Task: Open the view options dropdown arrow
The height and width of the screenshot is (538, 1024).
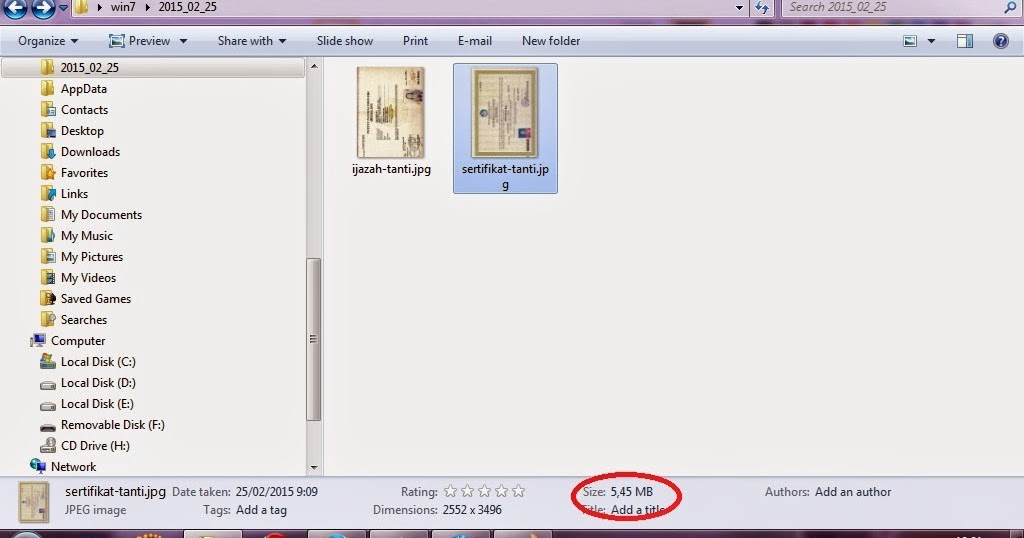Action: tap(931, 41)
